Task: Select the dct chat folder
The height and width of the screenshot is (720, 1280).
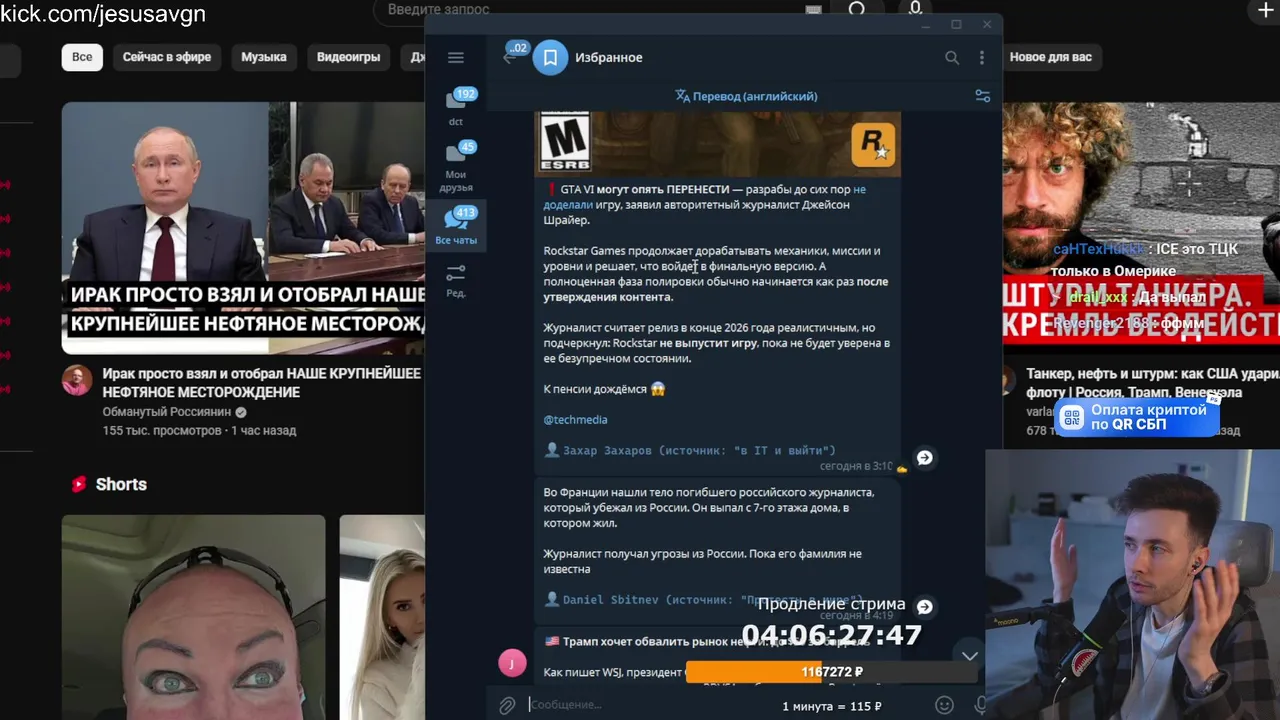Action: 456,108
